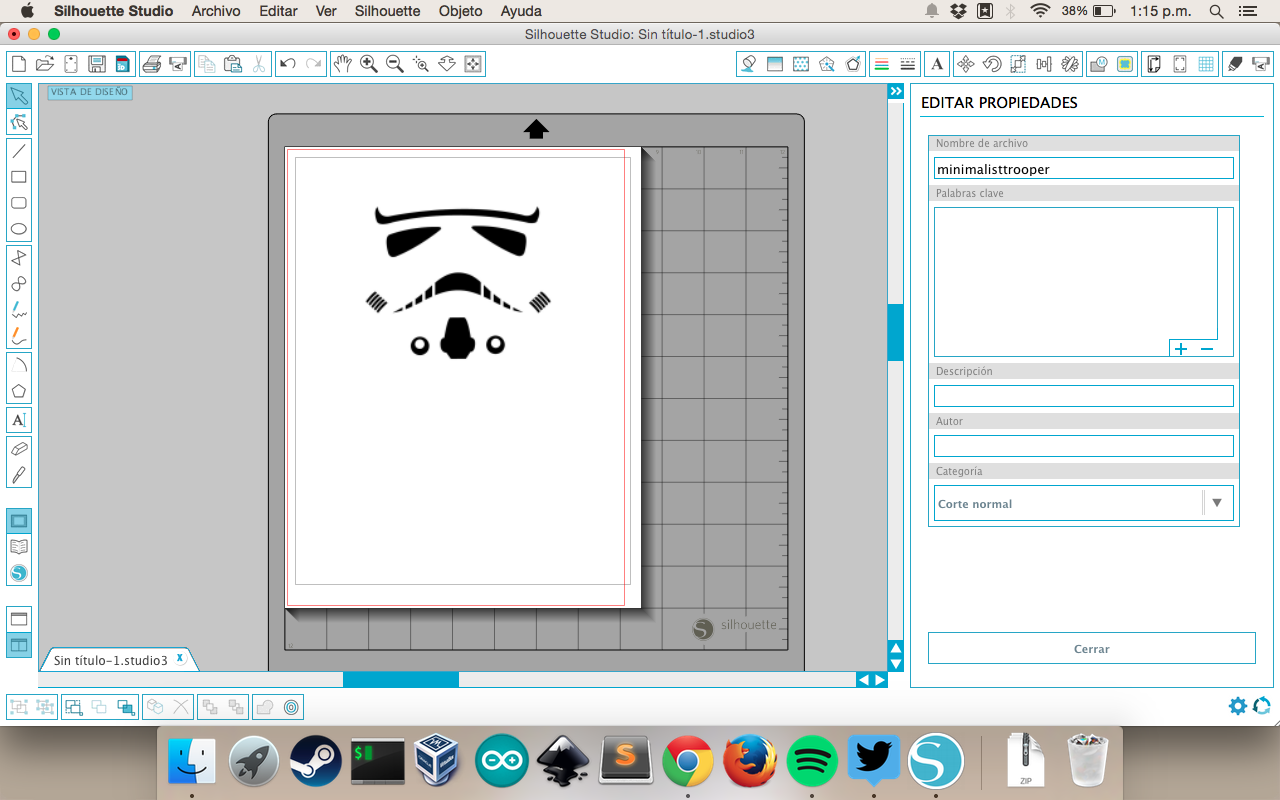Open the Archivo menu
This screenshot has width=1280, height=800.
216,11
